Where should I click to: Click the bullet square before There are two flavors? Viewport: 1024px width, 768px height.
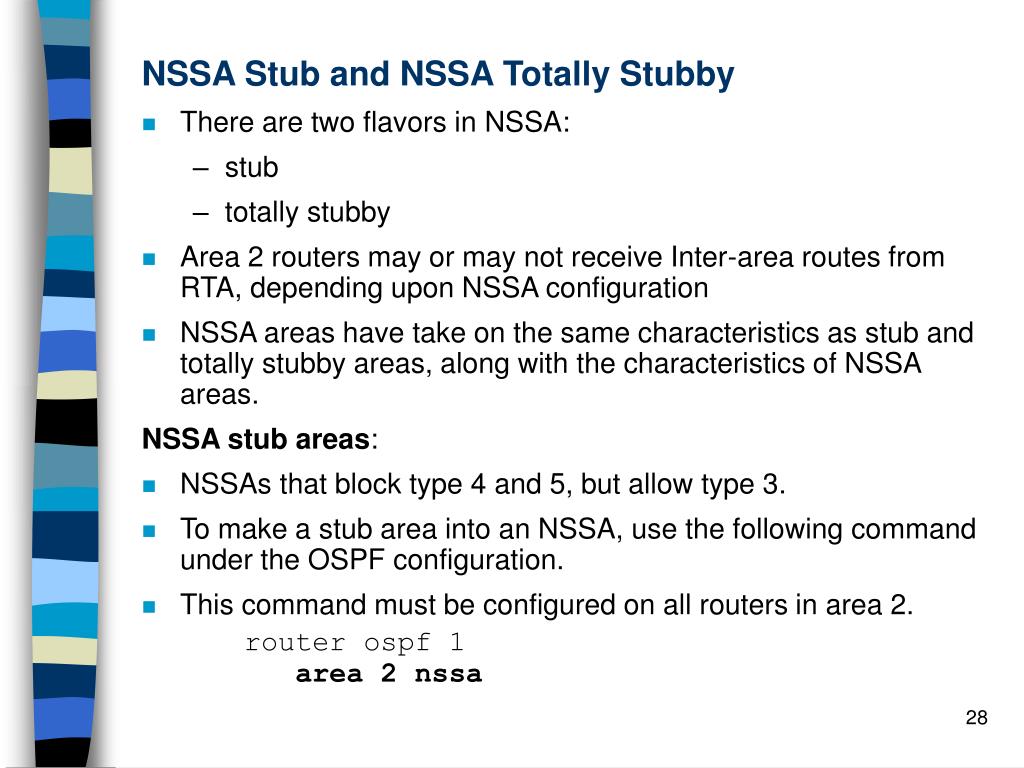tap(150, 123)
